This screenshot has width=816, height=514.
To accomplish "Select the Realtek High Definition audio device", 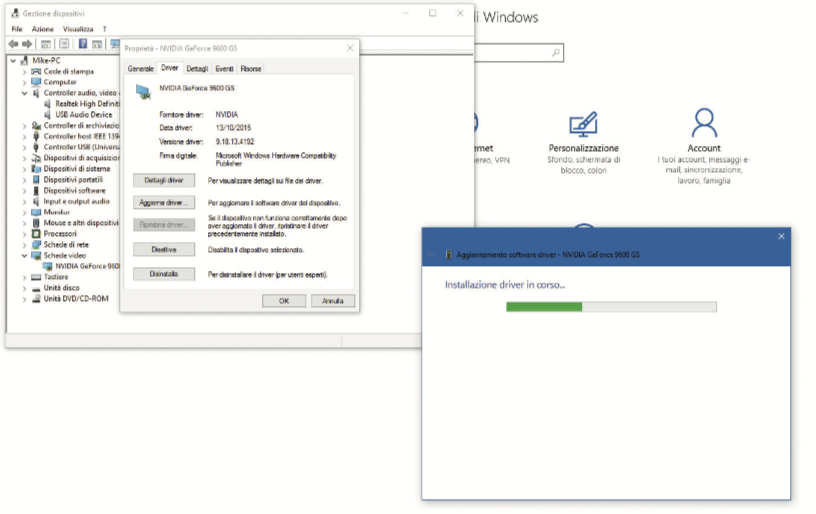I will point(87,104).
